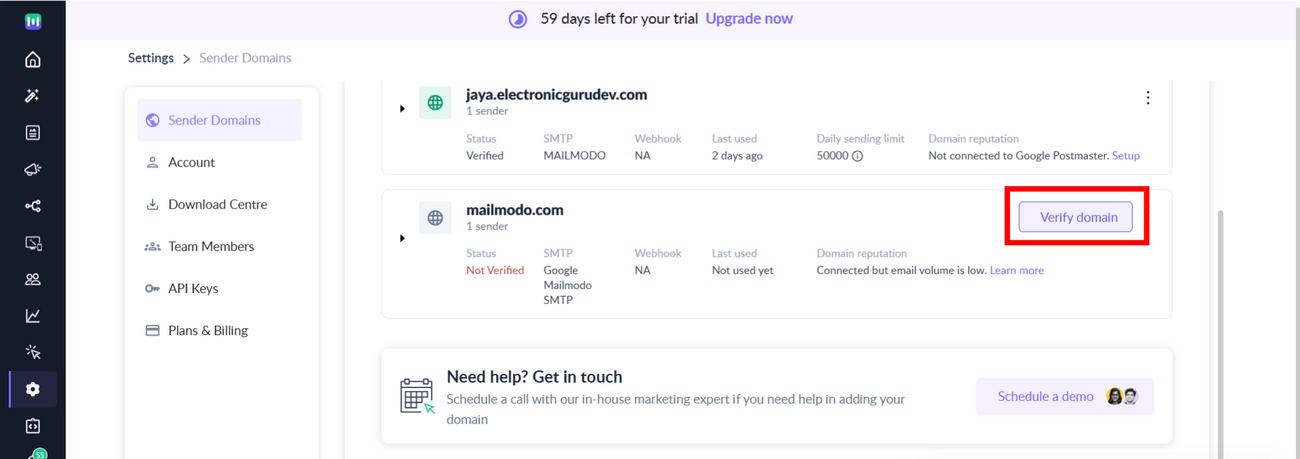Click the green globe icon for jaya.electronicgurudev.com
This screenshot has width=1300, height=459.
[435, 103]
